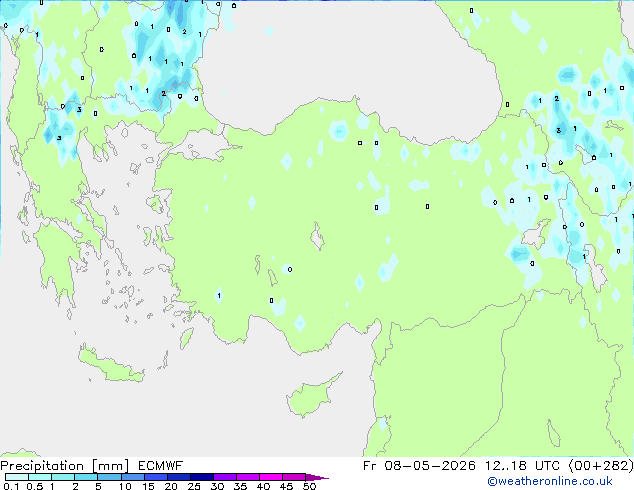Click the '(00+282)' forecast offset text

pyautogui.click(x=601, y=466)
